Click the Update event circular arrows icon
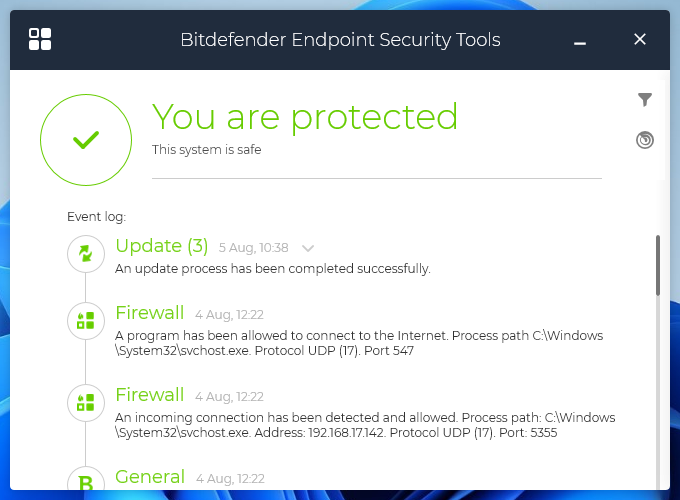This screenshot has width=680, height=500. pyautogui.click(x=86, y=254)
